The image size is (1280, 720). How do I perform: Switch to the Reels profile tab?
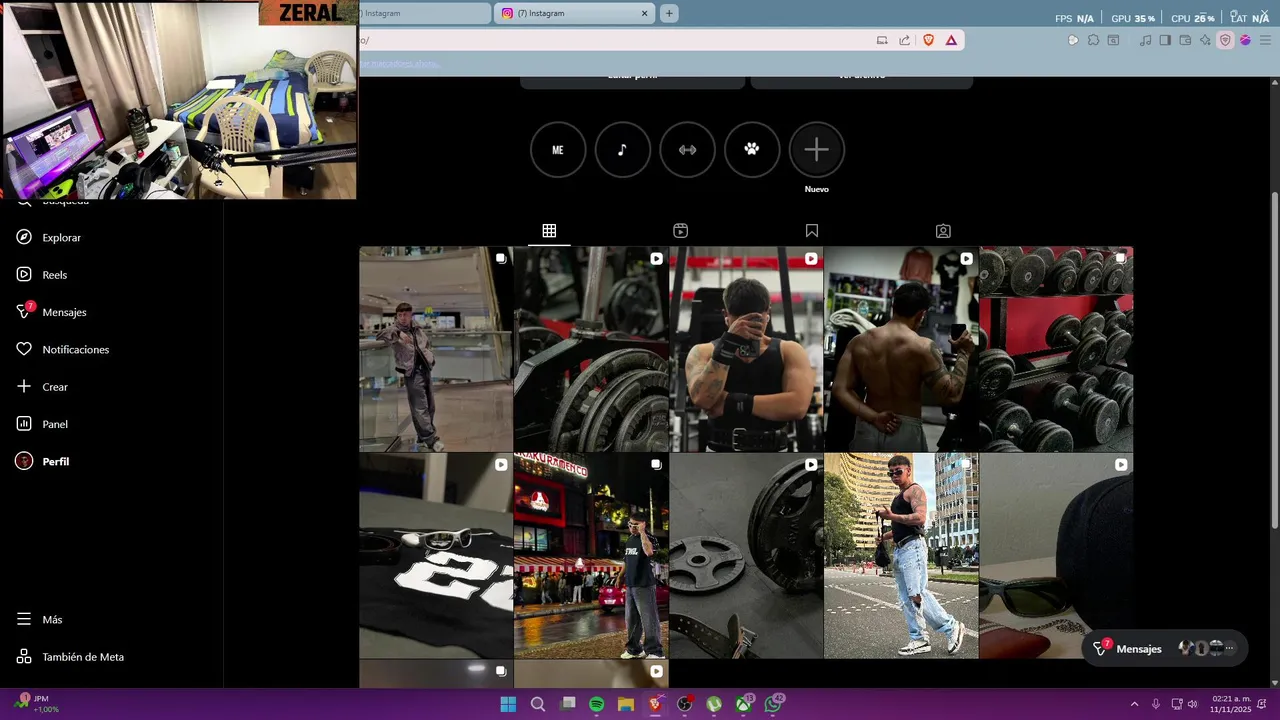coord(681,231)
